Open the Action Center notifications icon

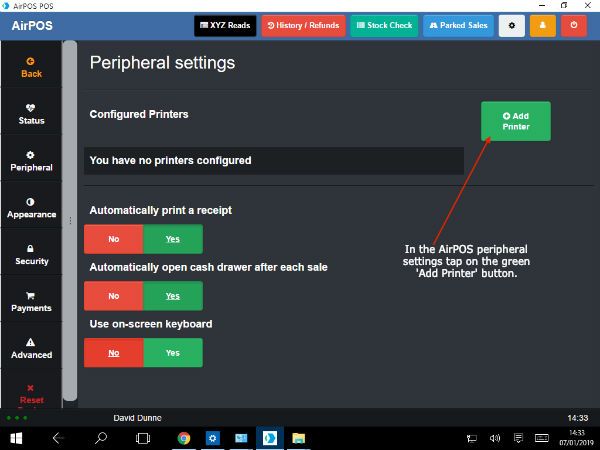(x=518, y=438)
